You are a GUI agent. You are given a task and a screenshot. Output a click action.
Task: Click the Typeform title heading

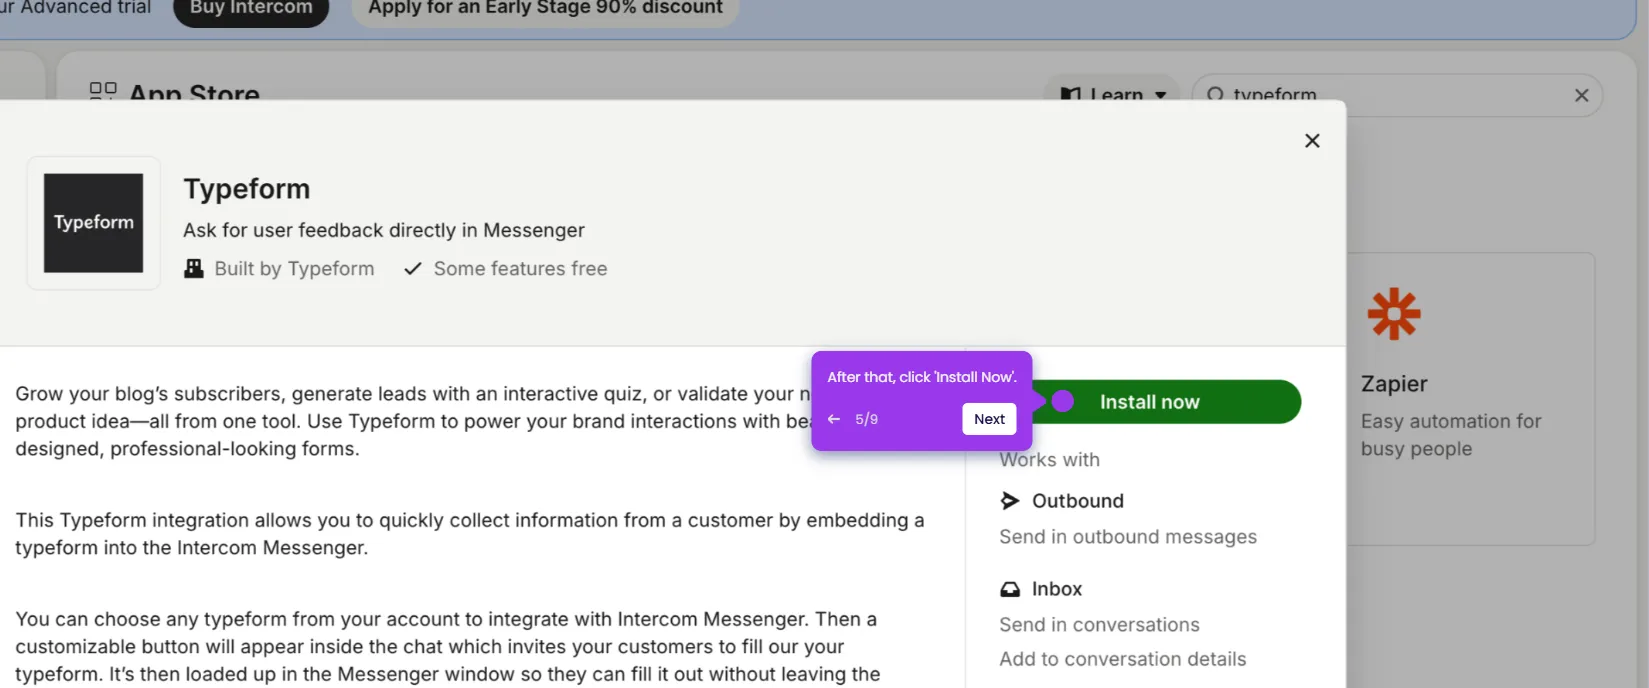[247, 189]
